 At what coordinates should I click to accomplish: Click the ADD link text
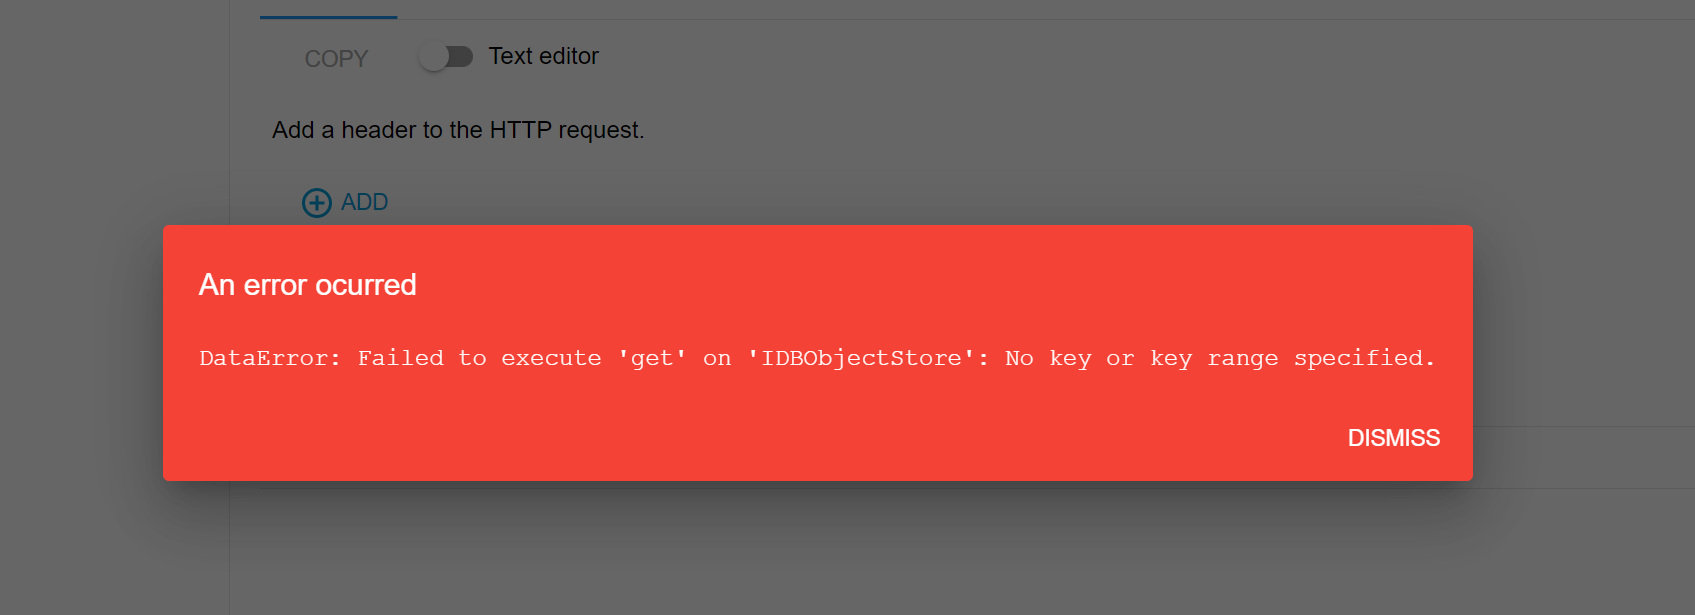click(x=363, y=202)
